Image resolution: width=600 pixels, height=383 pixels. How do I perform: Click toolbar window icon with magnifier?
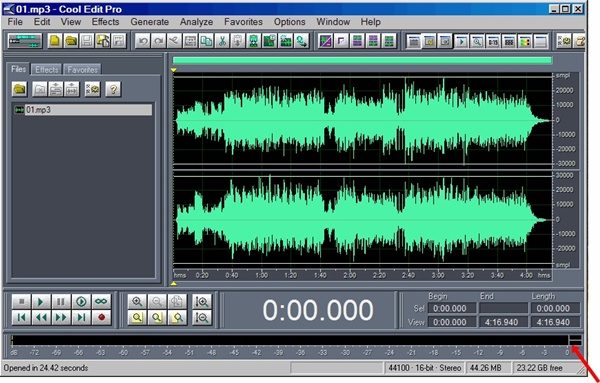[477, 41]
